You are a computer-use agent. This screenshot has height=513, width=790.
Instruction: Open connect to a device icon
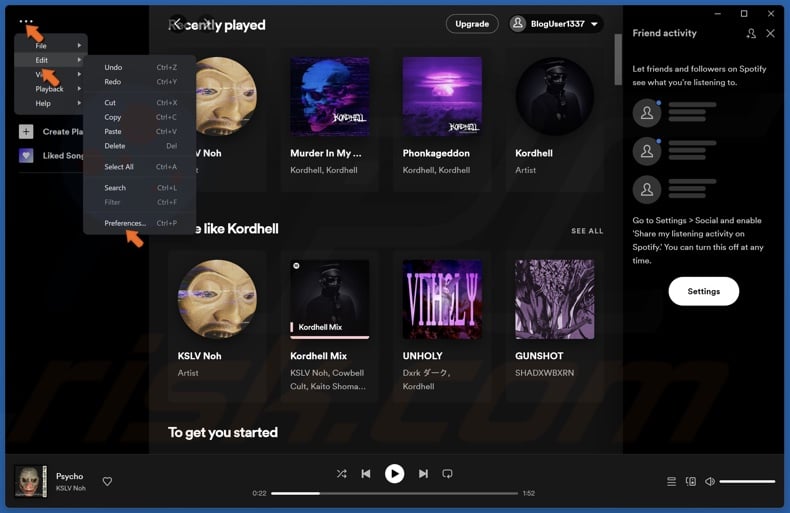coord(691,482)
